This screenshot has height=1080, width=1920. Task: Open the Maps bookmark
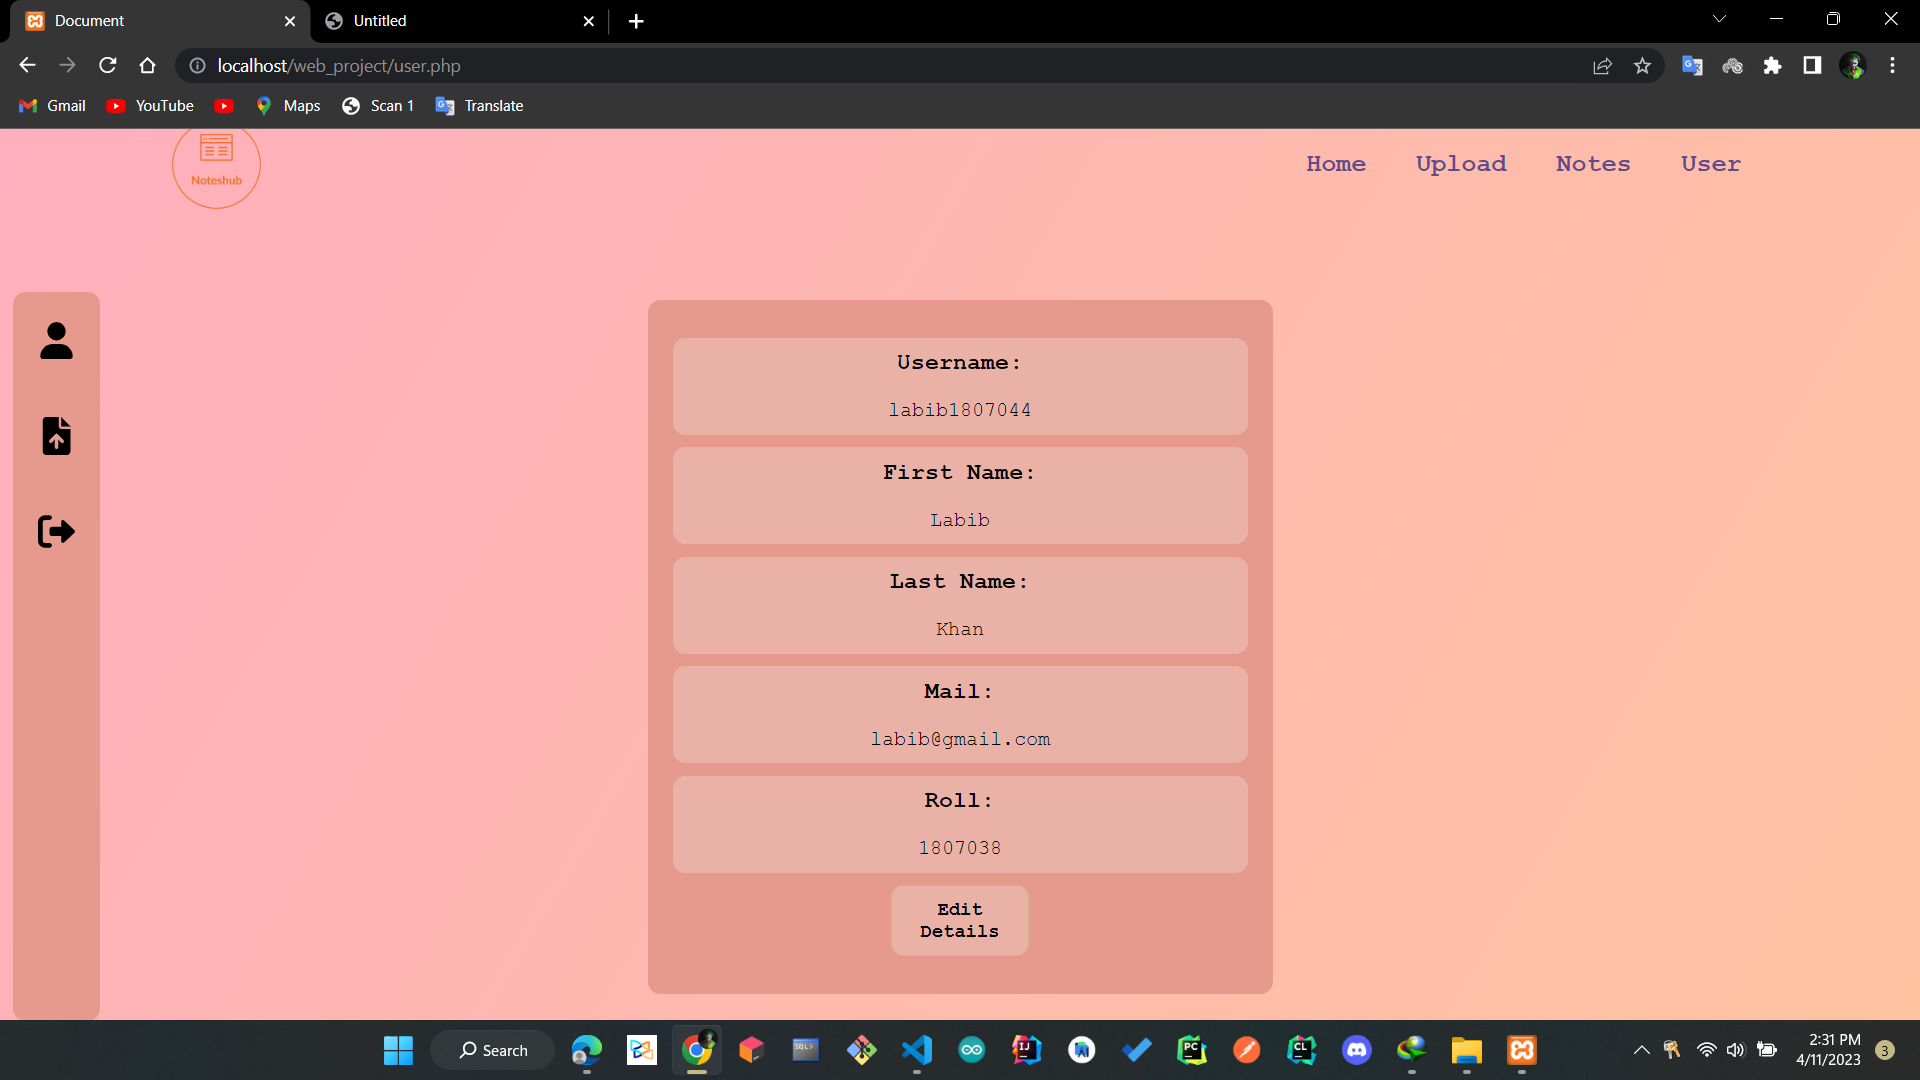click(288, 106)
